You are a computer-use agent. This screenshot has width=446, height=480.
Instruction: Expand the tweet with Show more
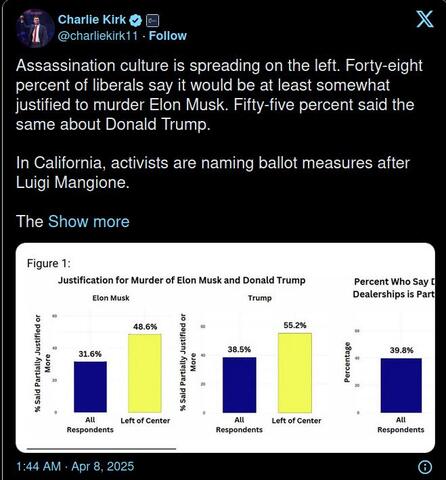click(89, 221)
